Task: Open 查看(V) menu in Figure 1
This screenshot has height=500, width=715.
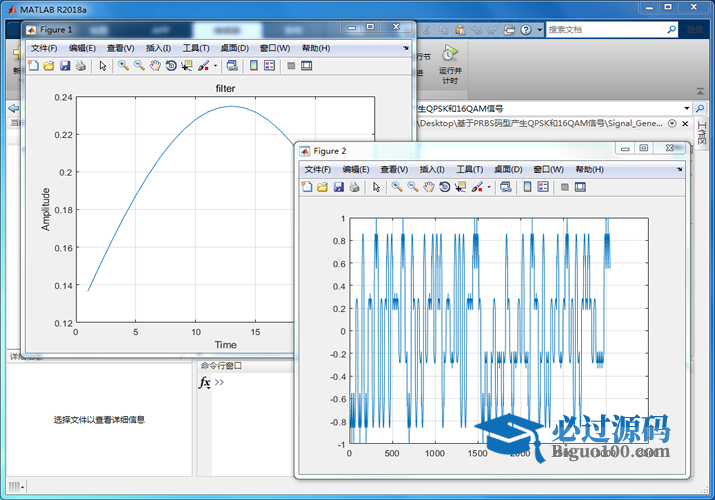Action: coord(120,48)
